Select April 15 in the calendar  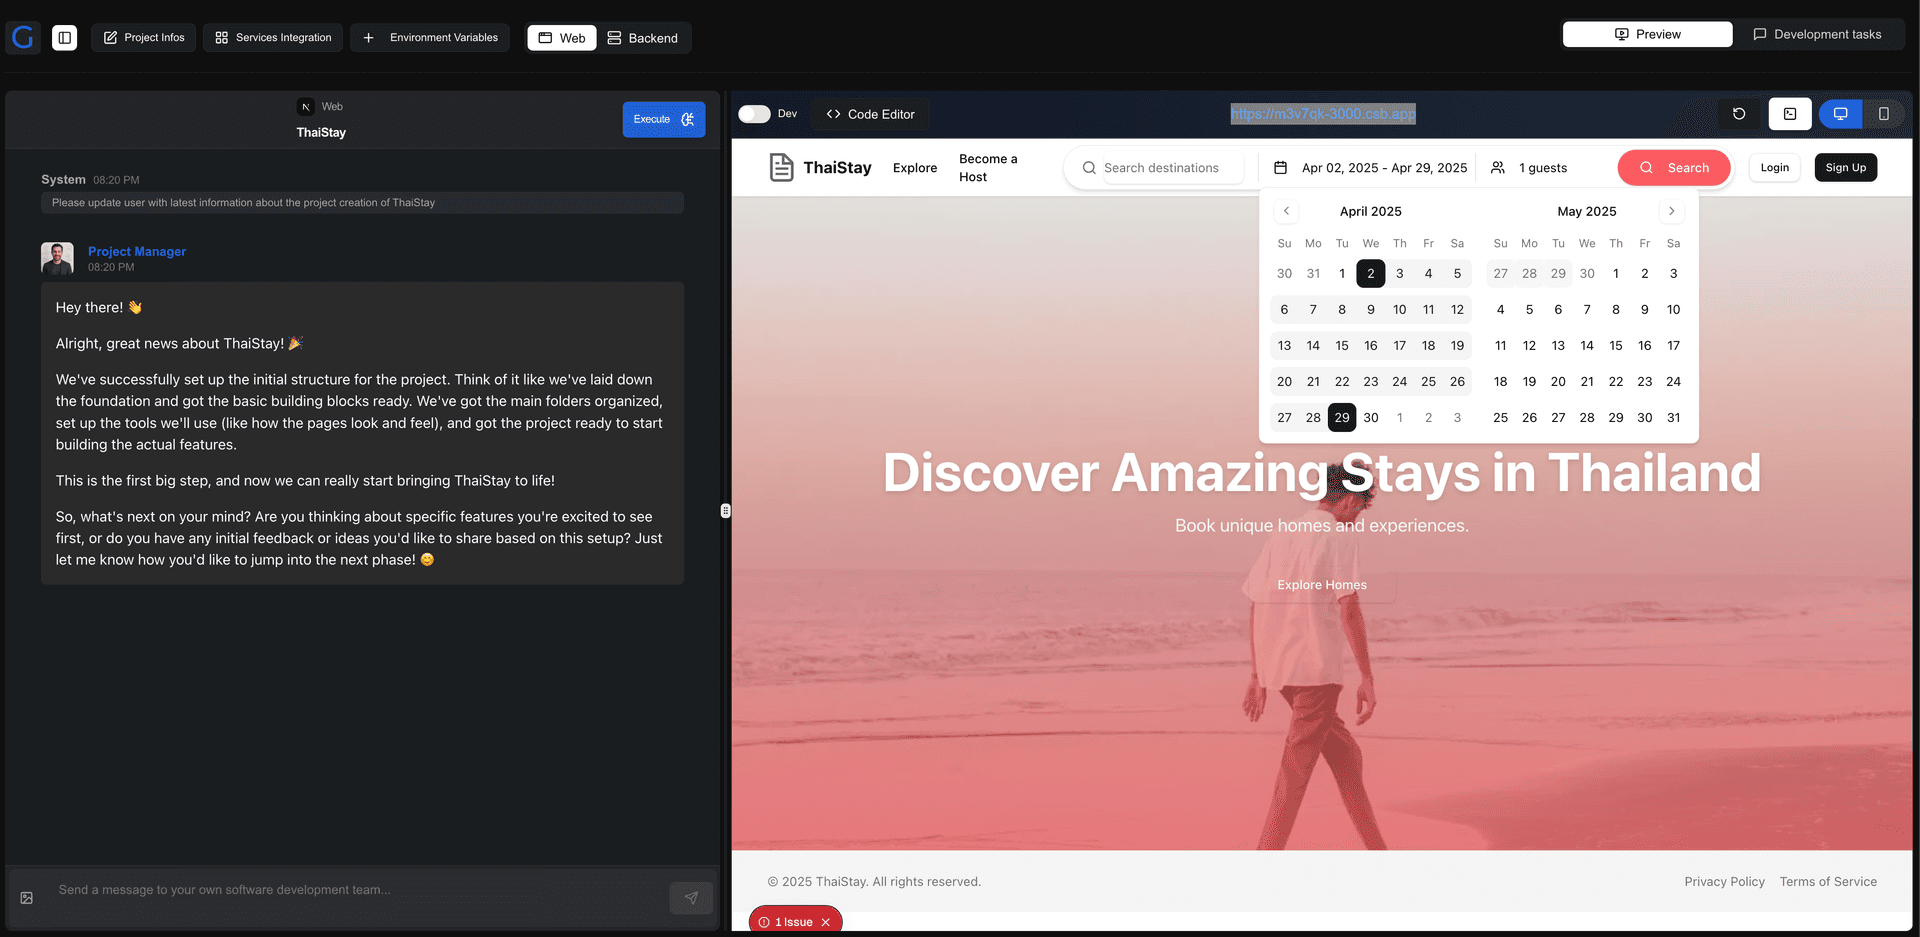[x=1342, y=346]
